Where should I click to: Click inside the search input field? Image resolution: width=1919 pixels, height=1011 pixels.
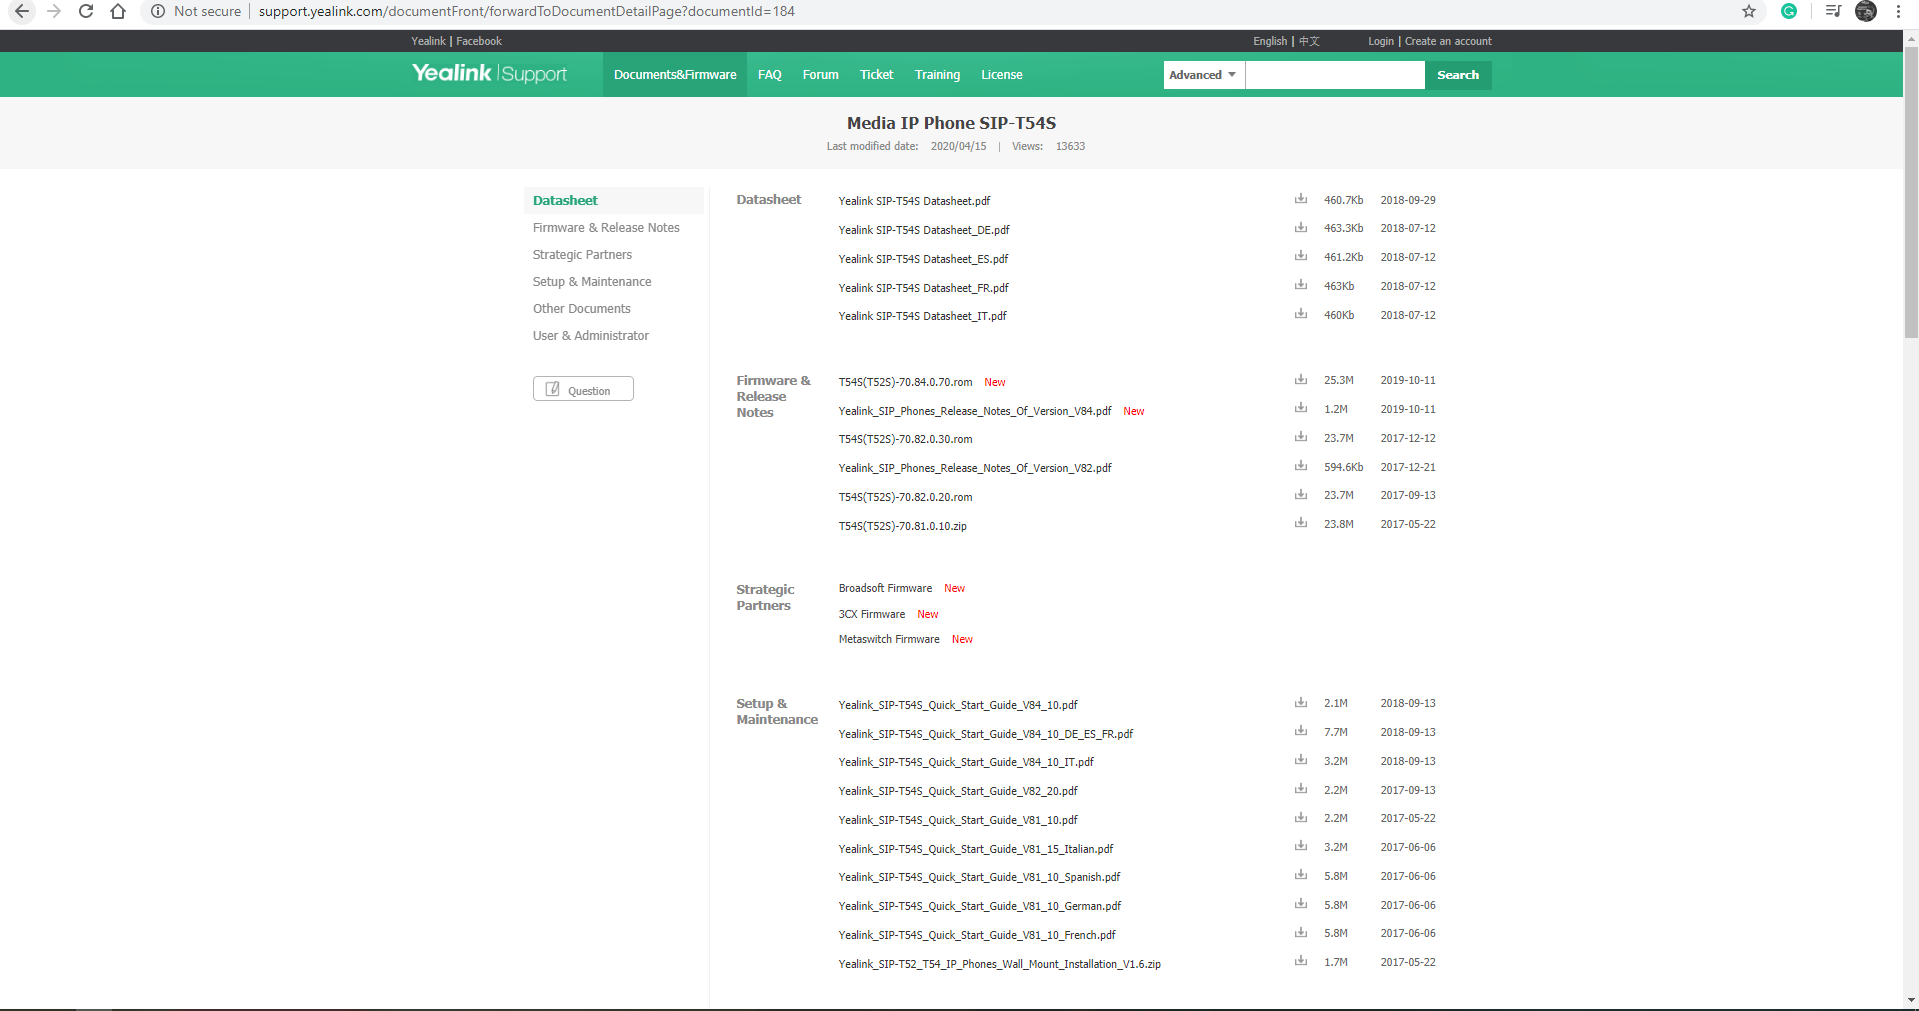coord(1334,75)
